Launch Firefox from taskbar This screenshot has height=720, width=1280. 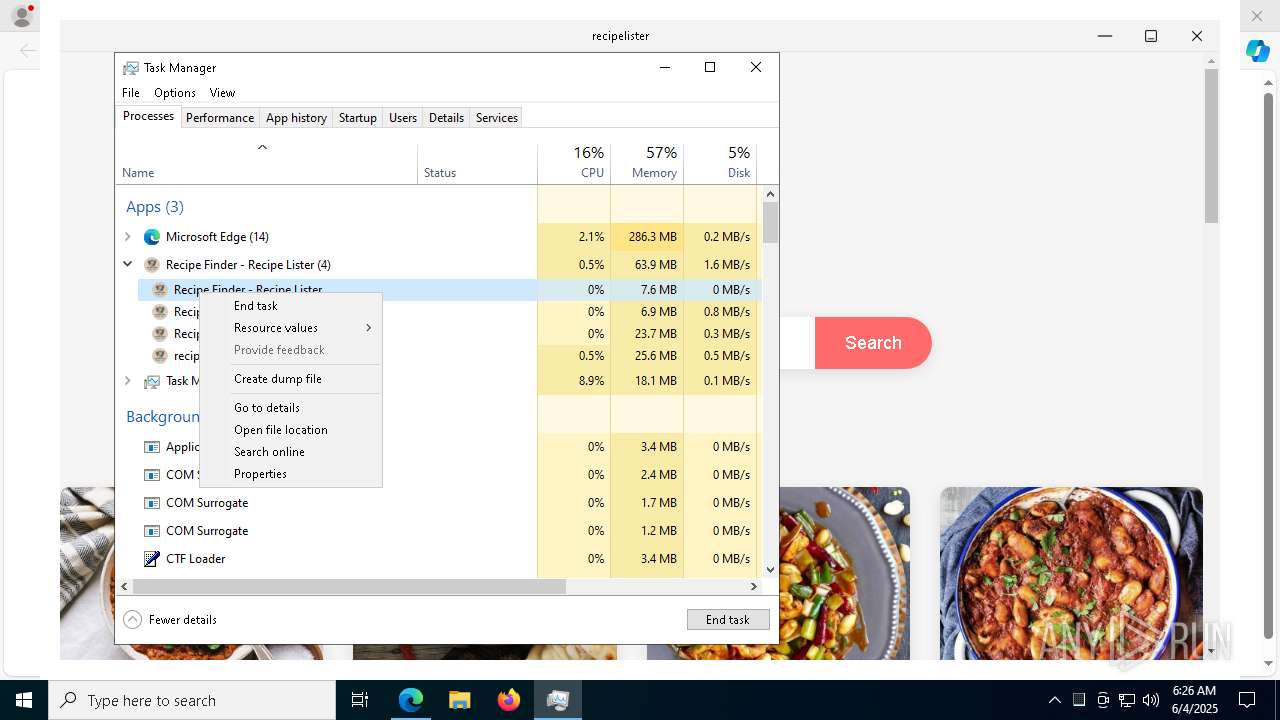click(509, 700)
